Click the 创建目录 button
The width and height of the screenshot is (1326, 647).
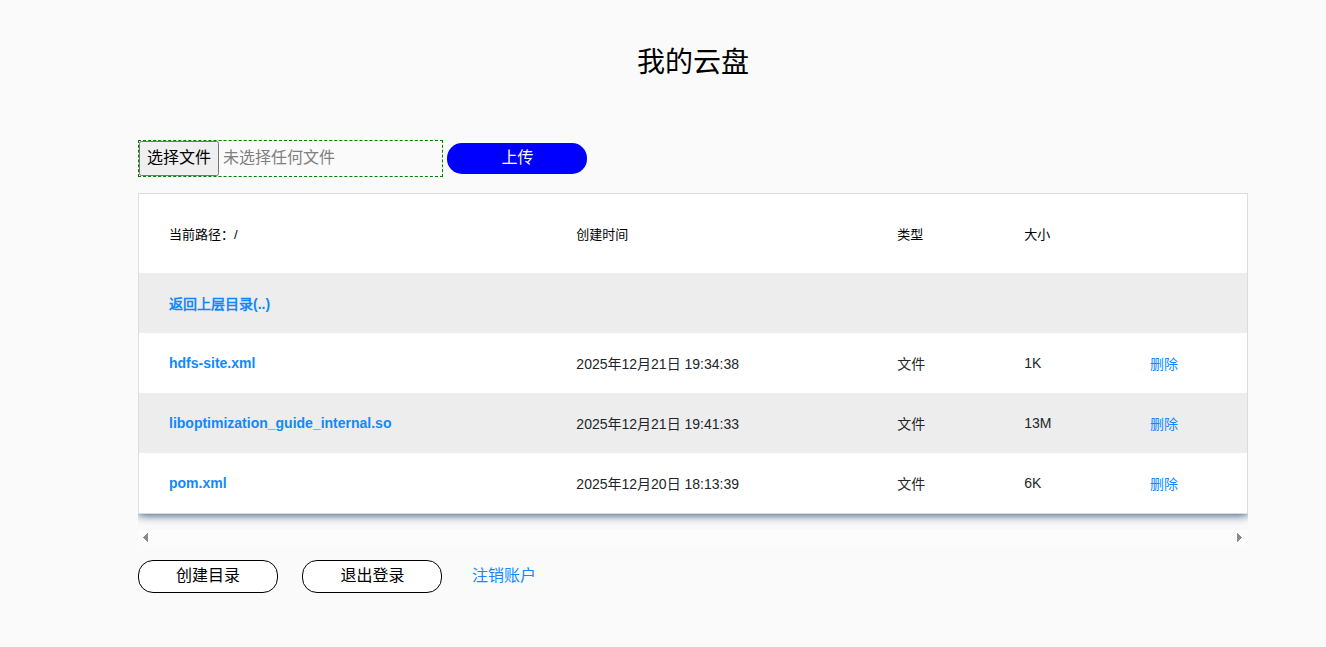click(208, 576)
